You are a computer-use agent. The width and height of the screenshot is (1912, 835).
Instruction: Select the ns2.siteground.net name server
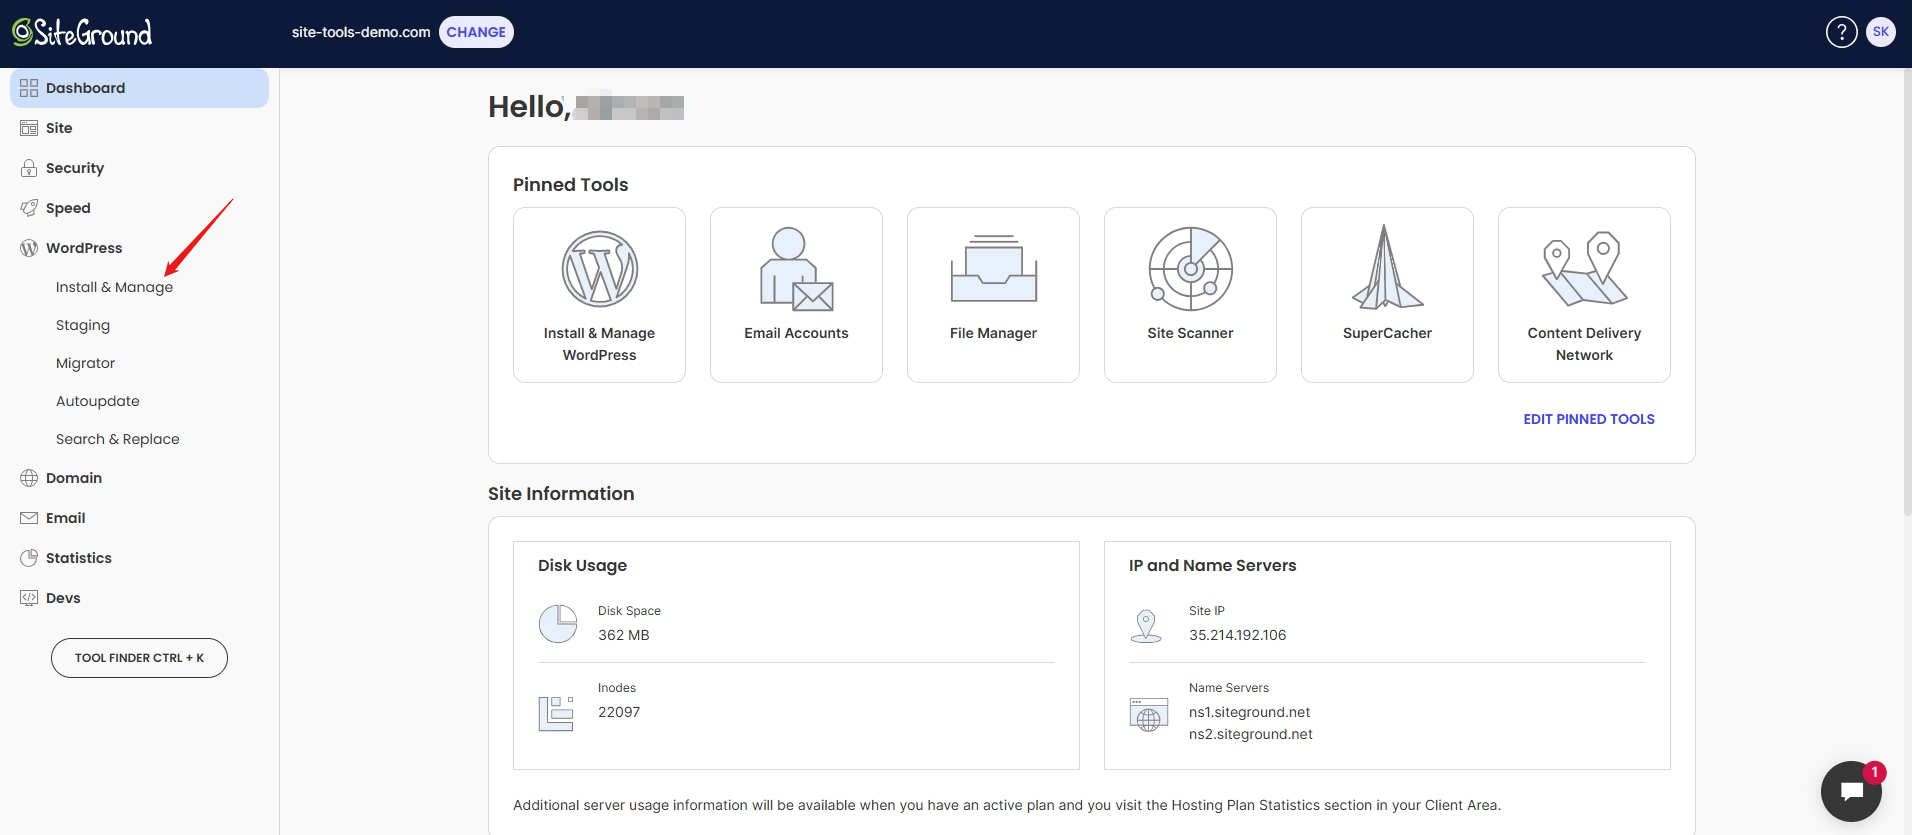tap(1250, 734)
